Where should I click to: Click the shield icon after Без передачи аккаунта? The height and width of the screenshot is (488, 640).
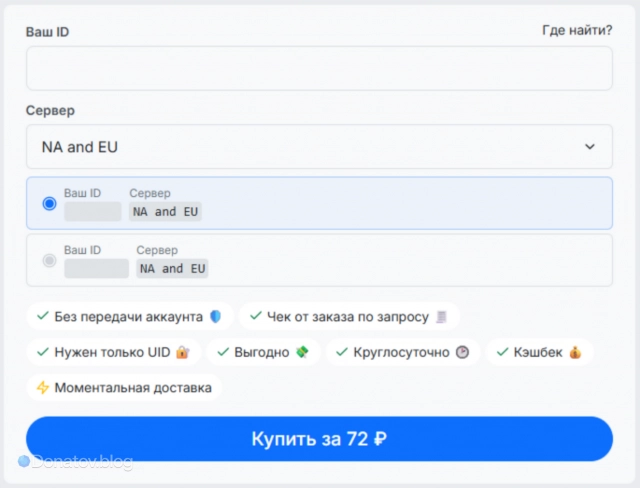coord(215,317)
